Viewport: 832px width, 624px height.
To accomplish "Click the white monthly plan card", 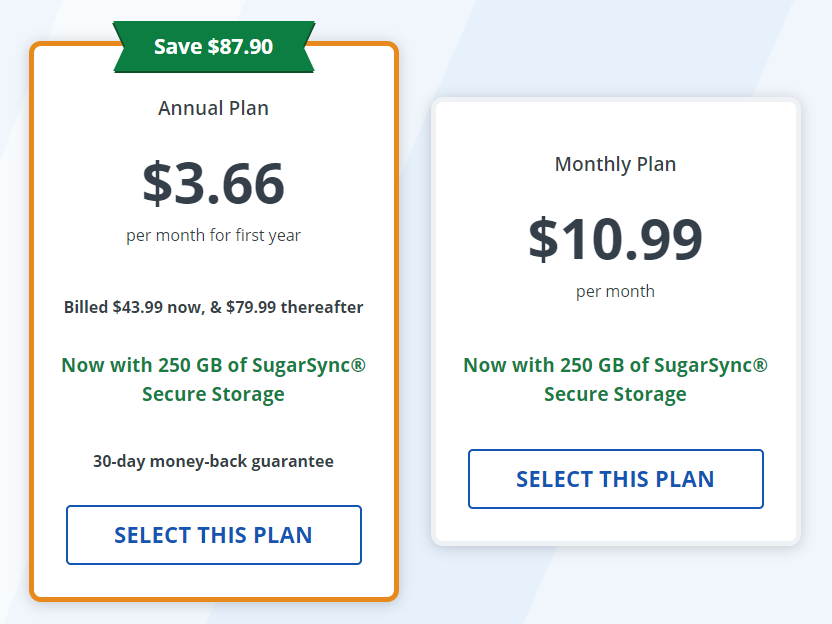I will click(616, 322).
